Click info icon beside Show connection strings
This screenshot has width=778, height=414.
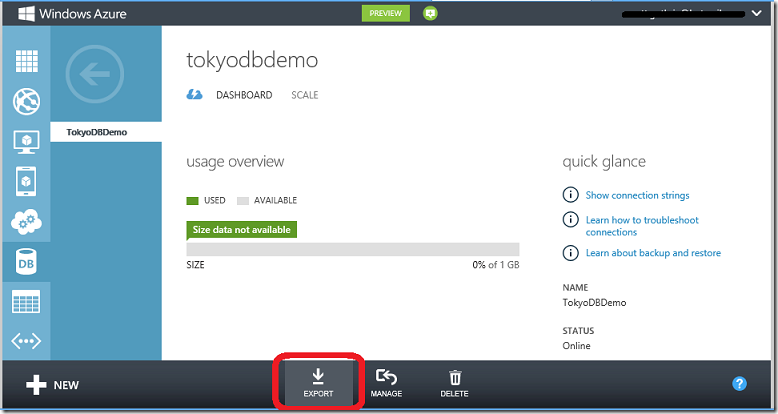point(571,195)
